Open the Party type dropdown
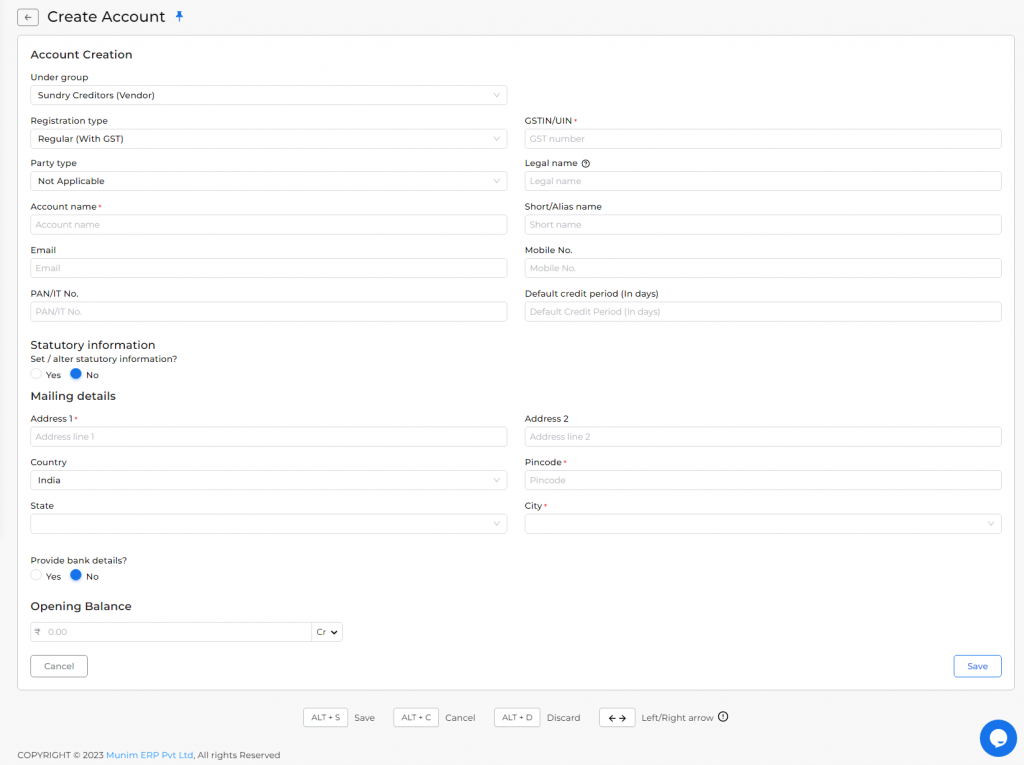The height and width of the screenshot is (765, 1024). coord(268,181)
